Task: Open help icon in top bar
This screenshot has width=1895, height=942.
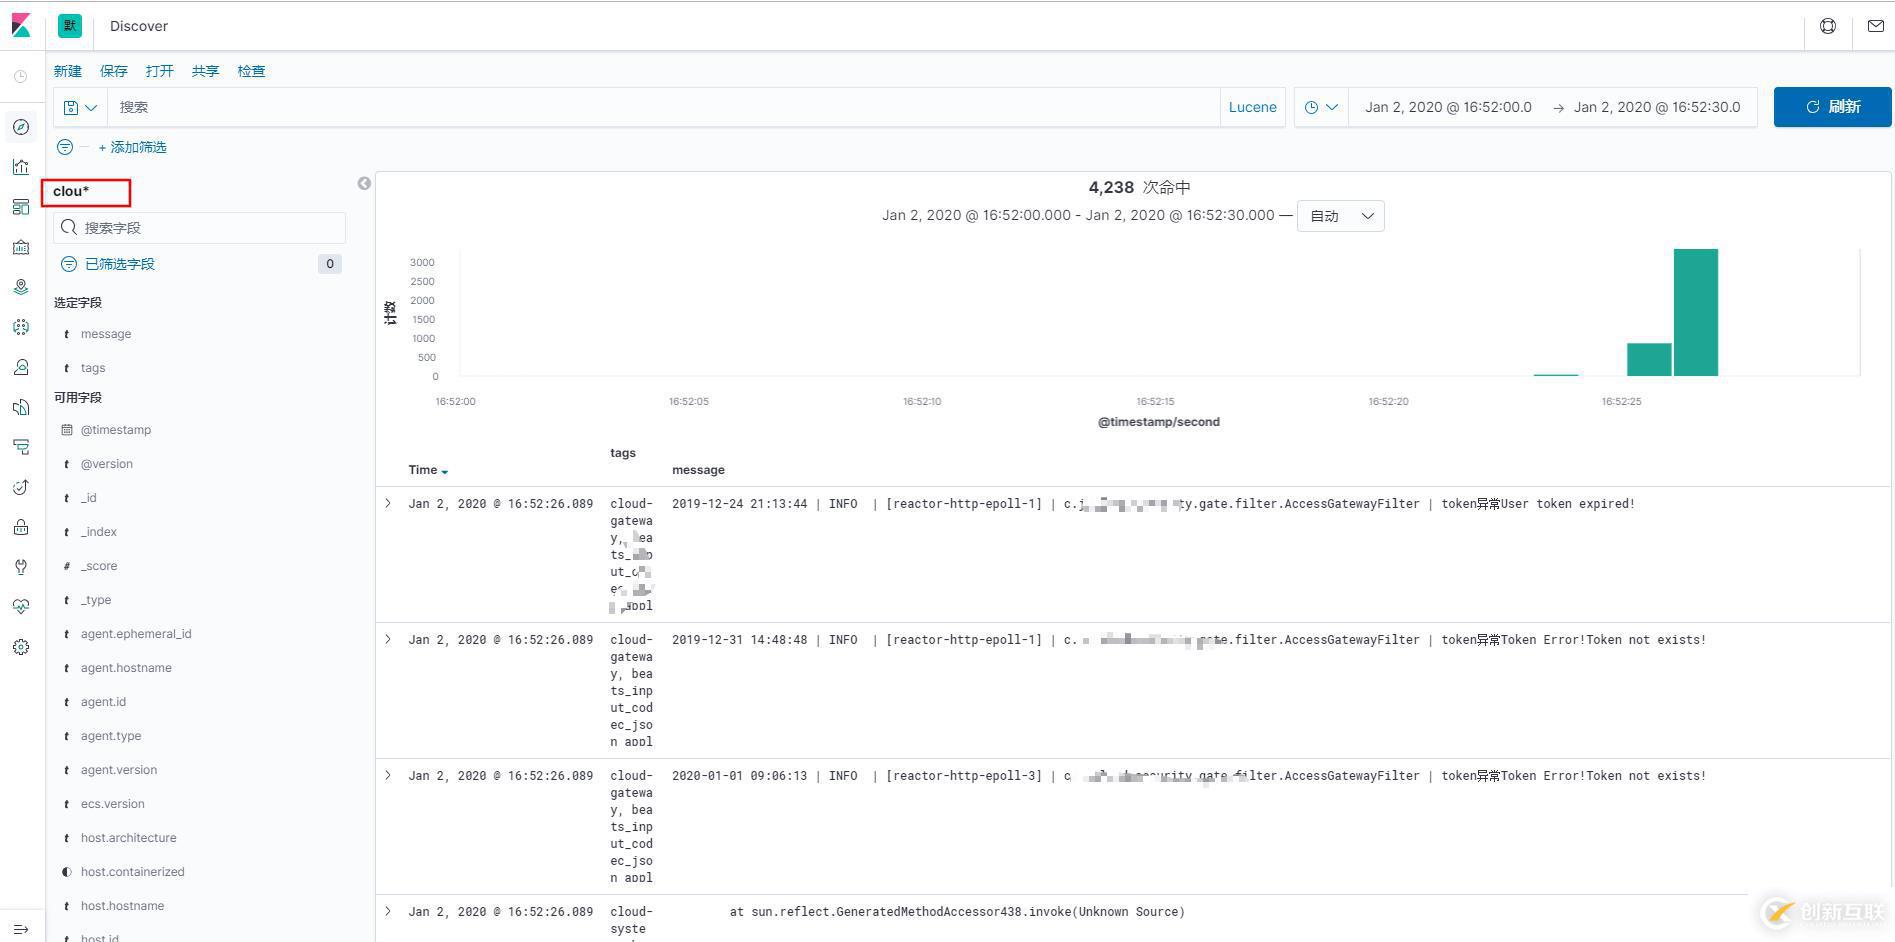Action: 1828,26
